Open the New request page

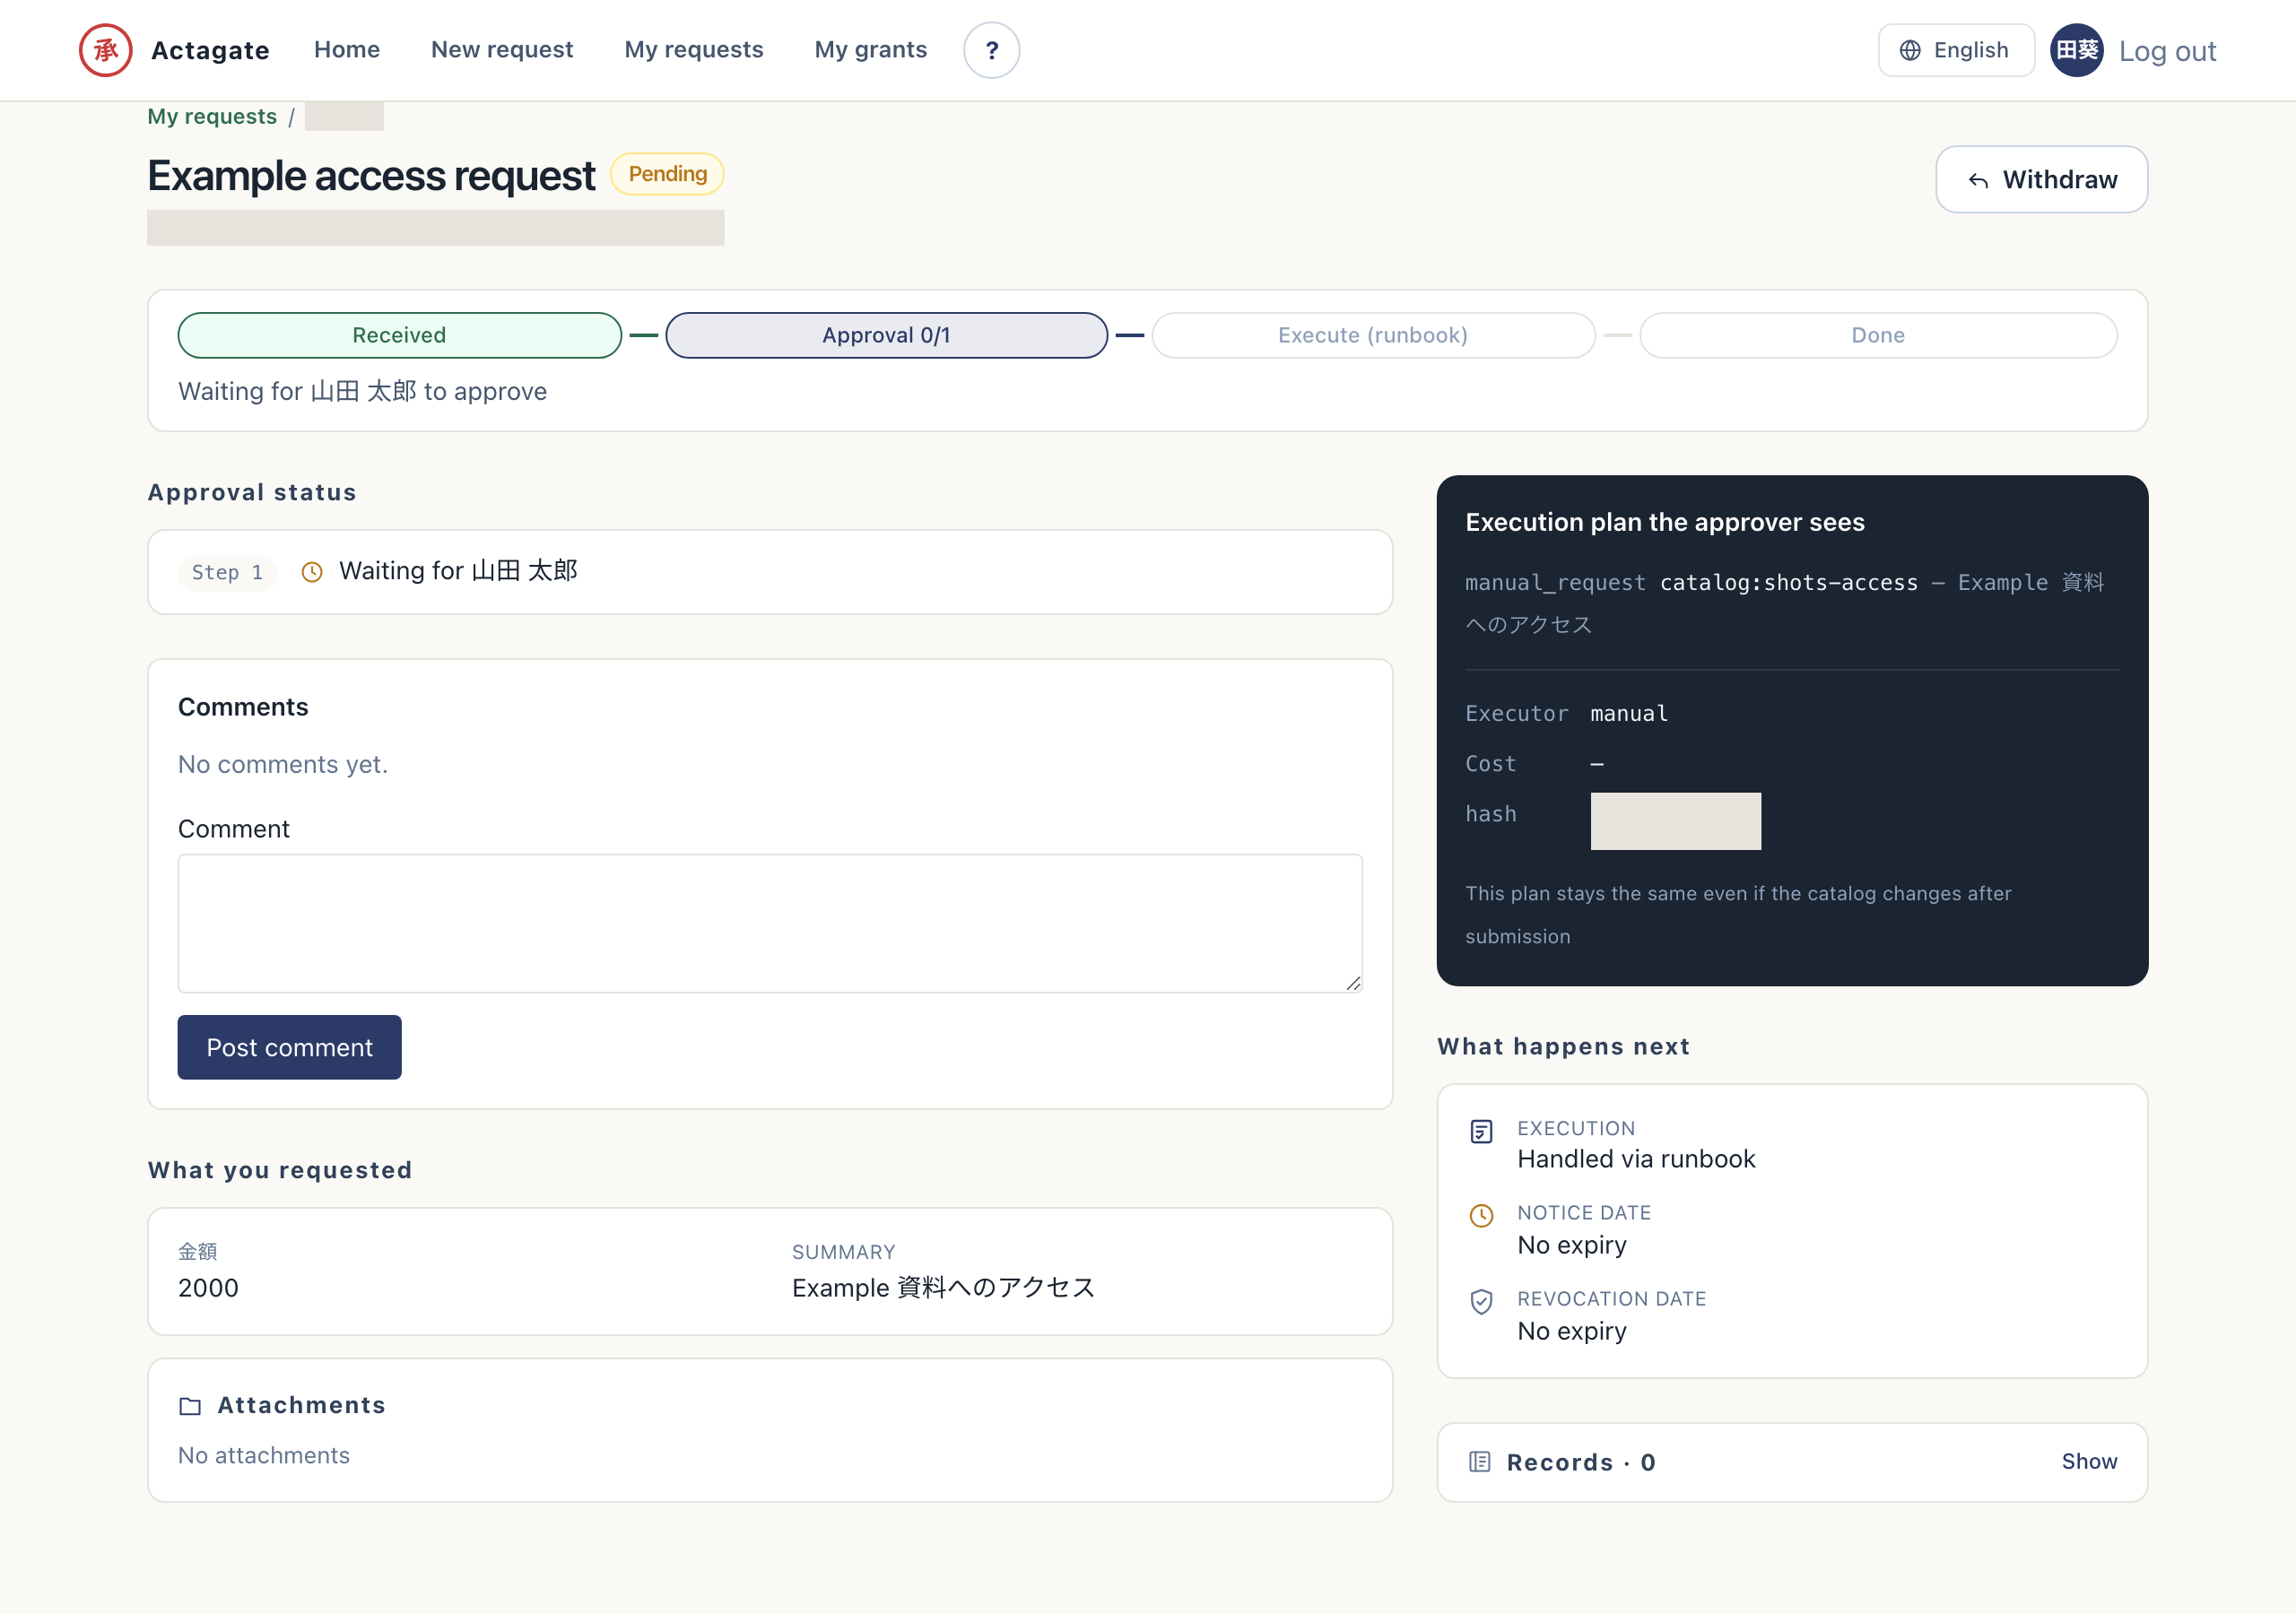click(502, 50)
